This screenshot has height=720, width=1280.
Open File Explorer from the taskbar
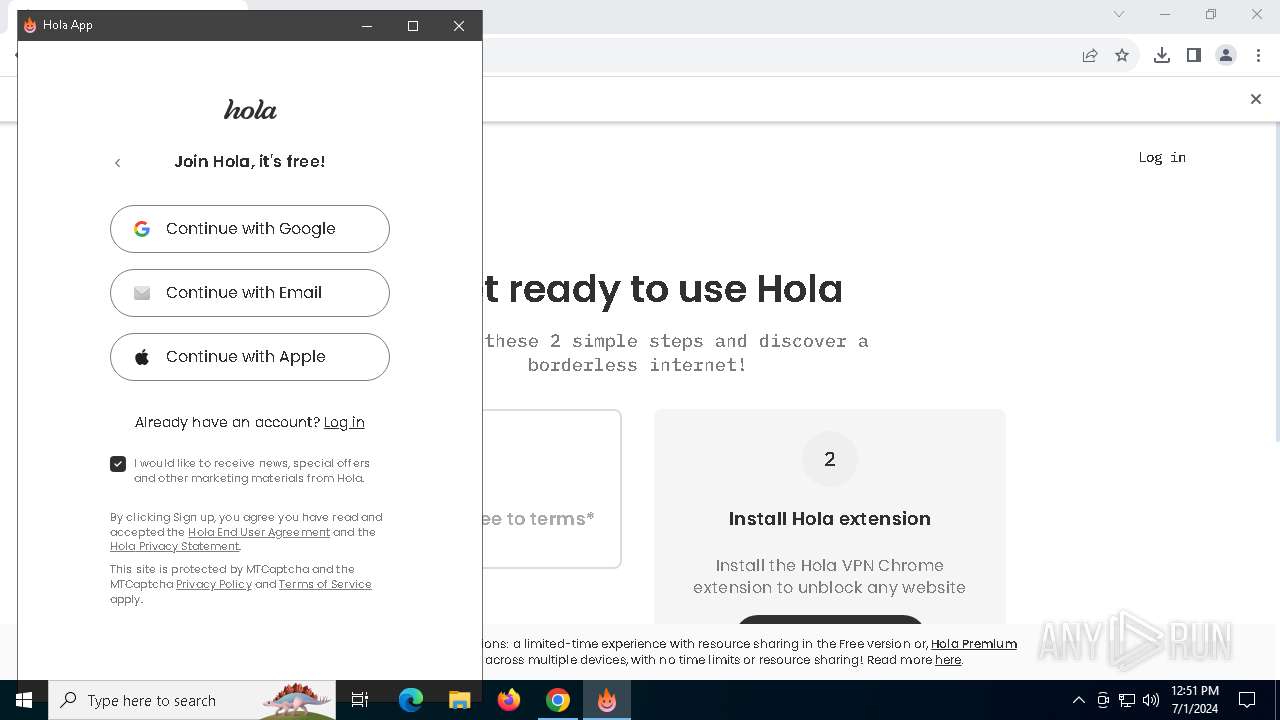tap(460, 700)
